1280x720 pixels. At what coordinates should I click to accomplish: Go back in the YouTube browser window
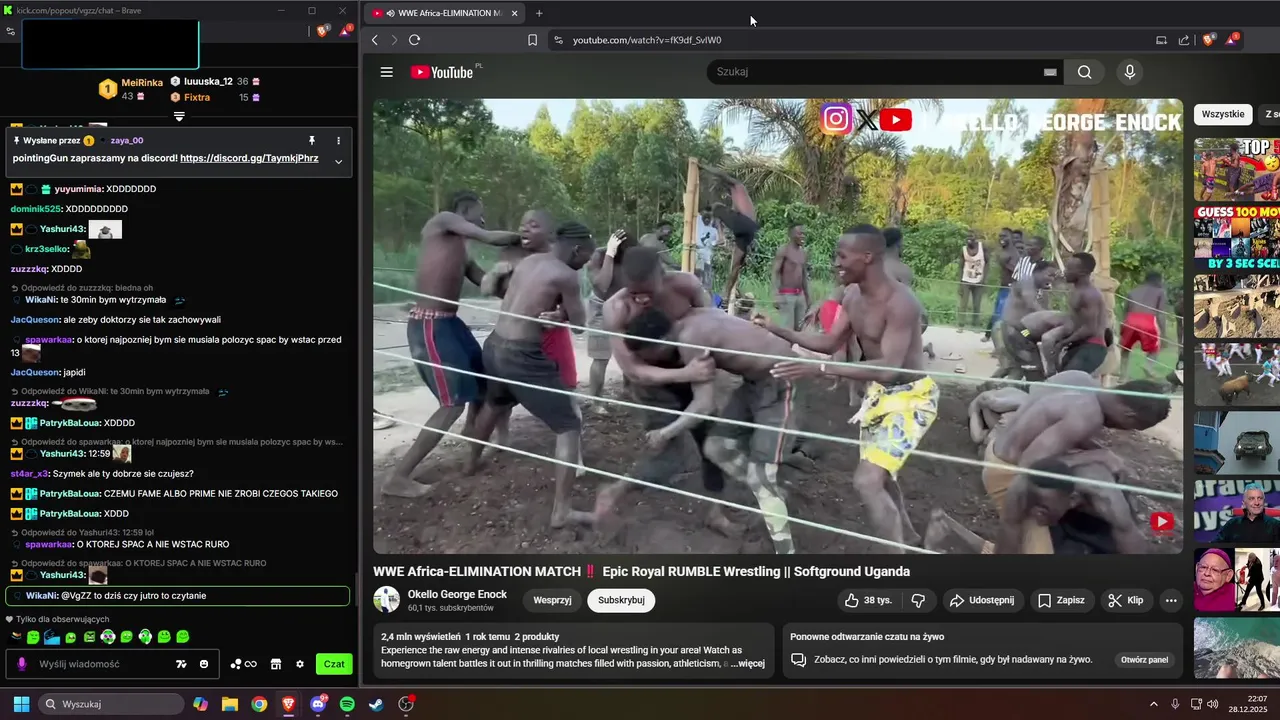point(375,40)
